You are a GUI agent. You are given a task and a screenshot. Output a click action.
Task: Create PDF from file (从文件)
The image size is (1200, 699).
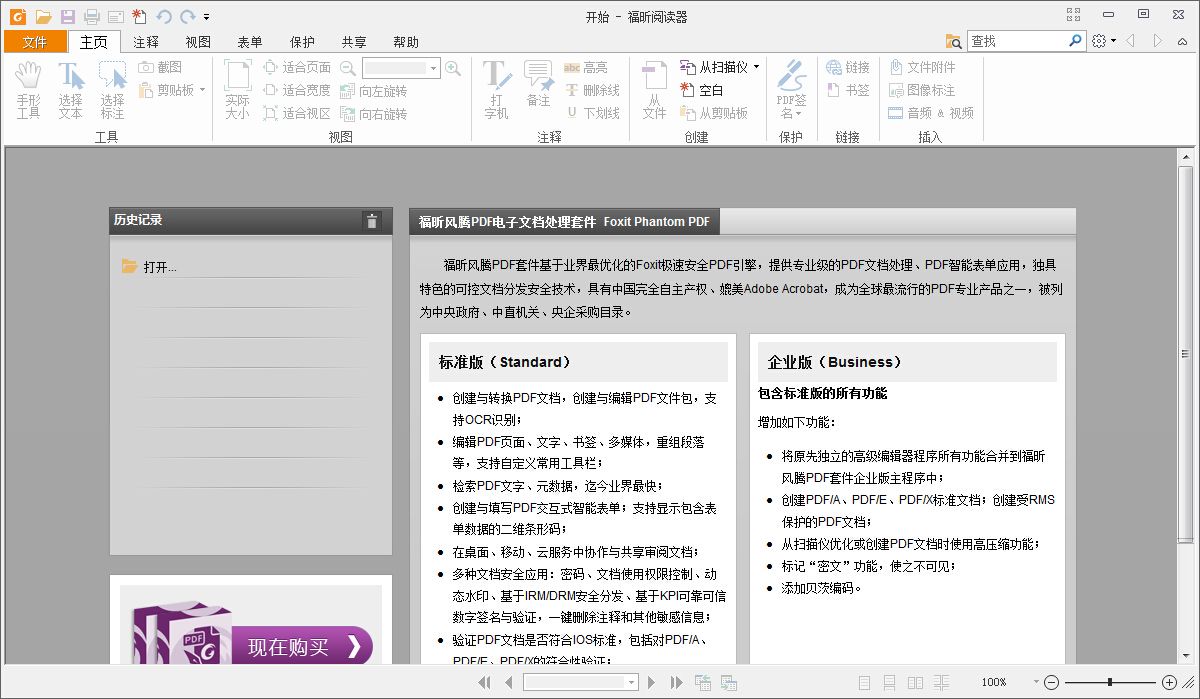click(x=654, y=90)
